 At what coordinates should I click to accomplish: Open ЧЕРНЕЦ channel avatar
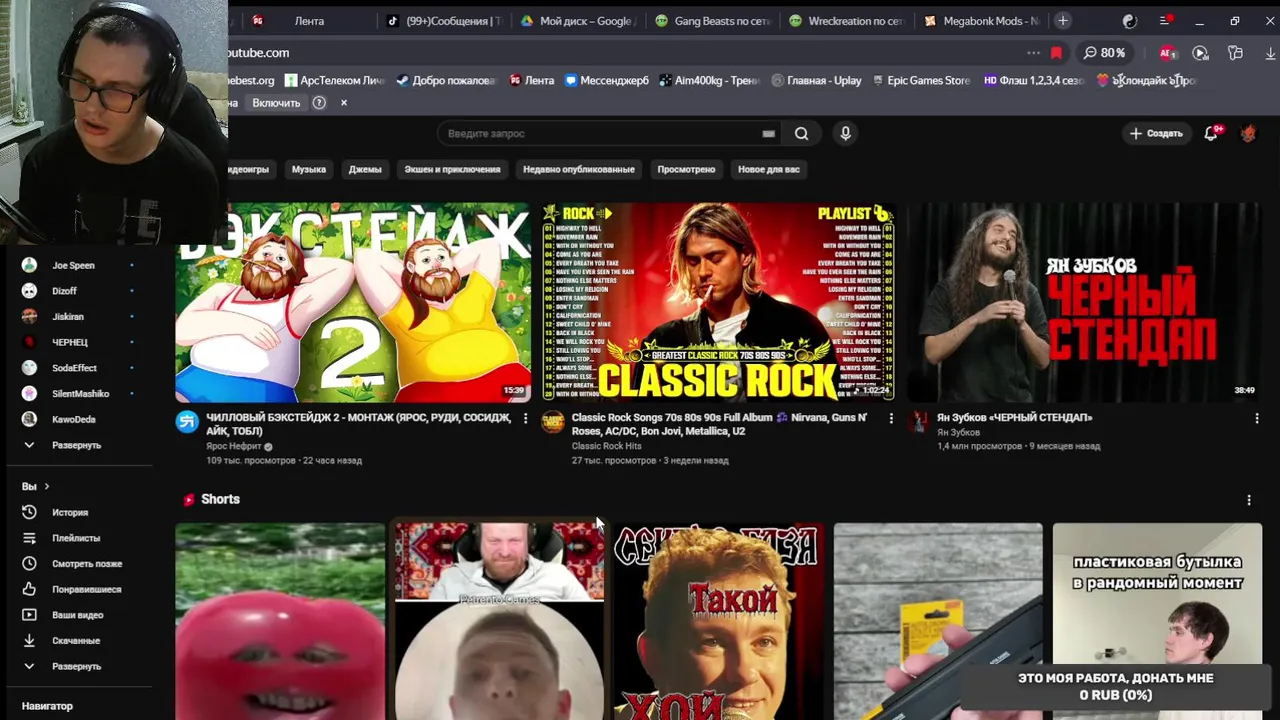pos(29,342)
